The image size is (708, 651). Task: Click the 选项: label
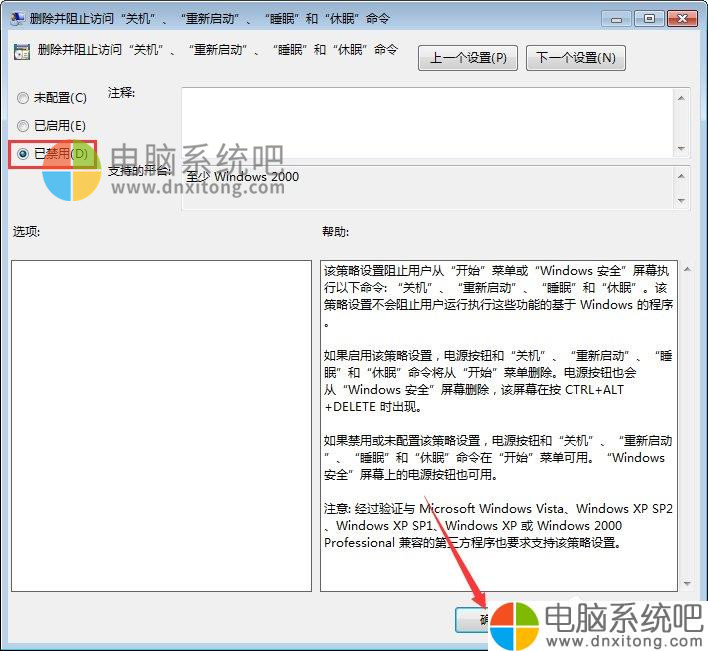coord(27,232)
